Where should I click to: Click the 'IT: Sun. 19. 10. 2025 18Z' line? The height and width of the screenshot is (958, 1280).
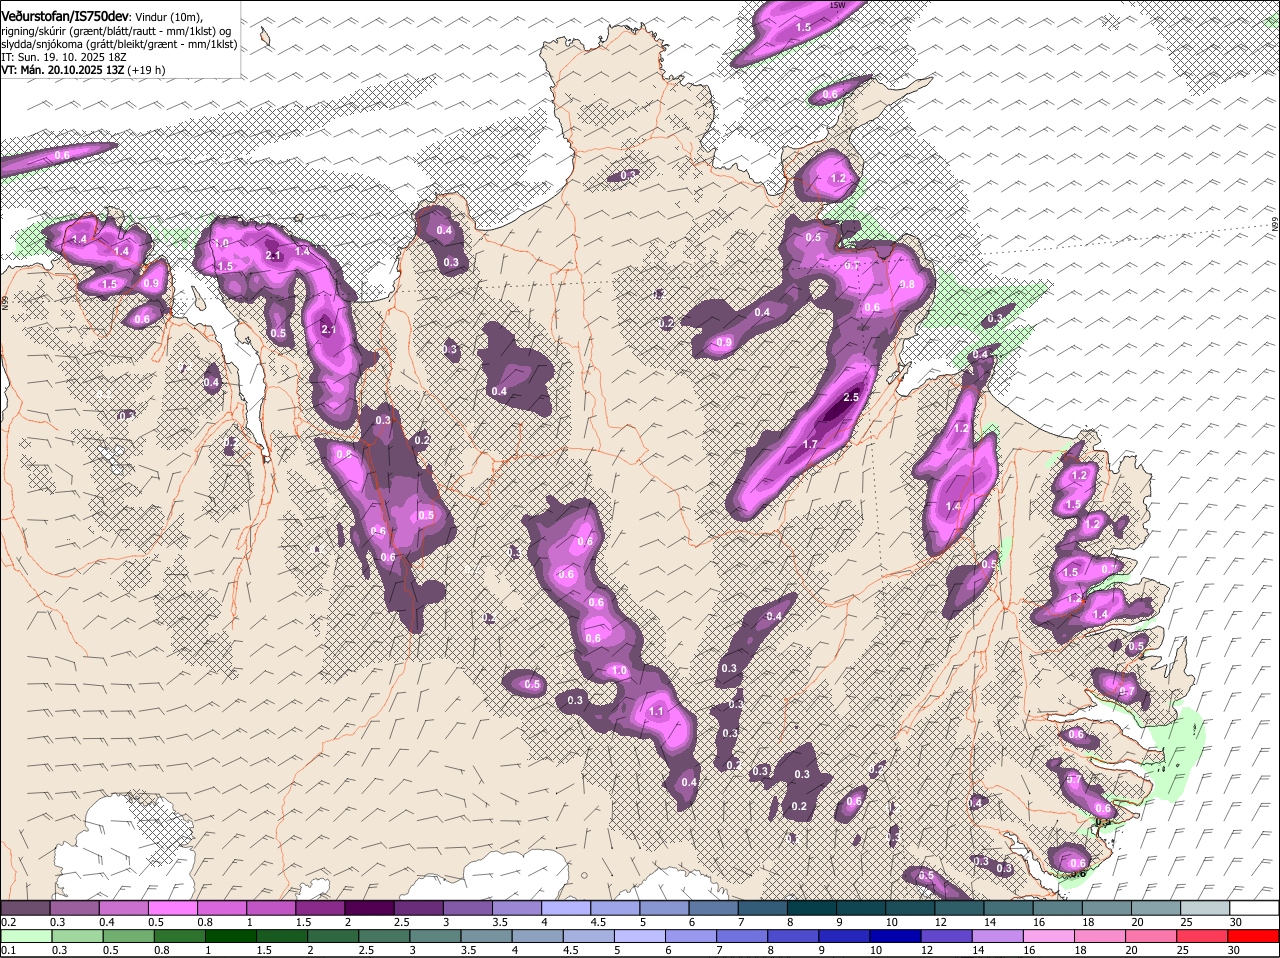pos(66,58)
